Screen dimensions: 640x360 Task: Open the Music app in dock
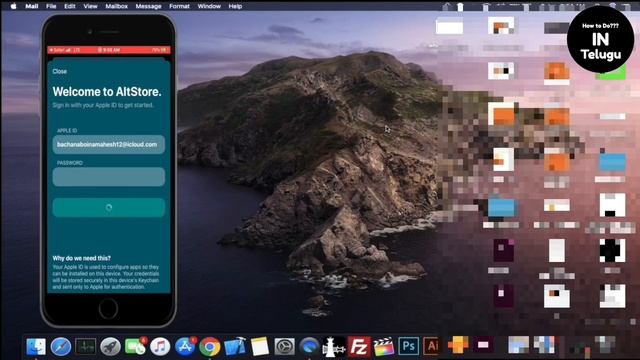[160, 347]
